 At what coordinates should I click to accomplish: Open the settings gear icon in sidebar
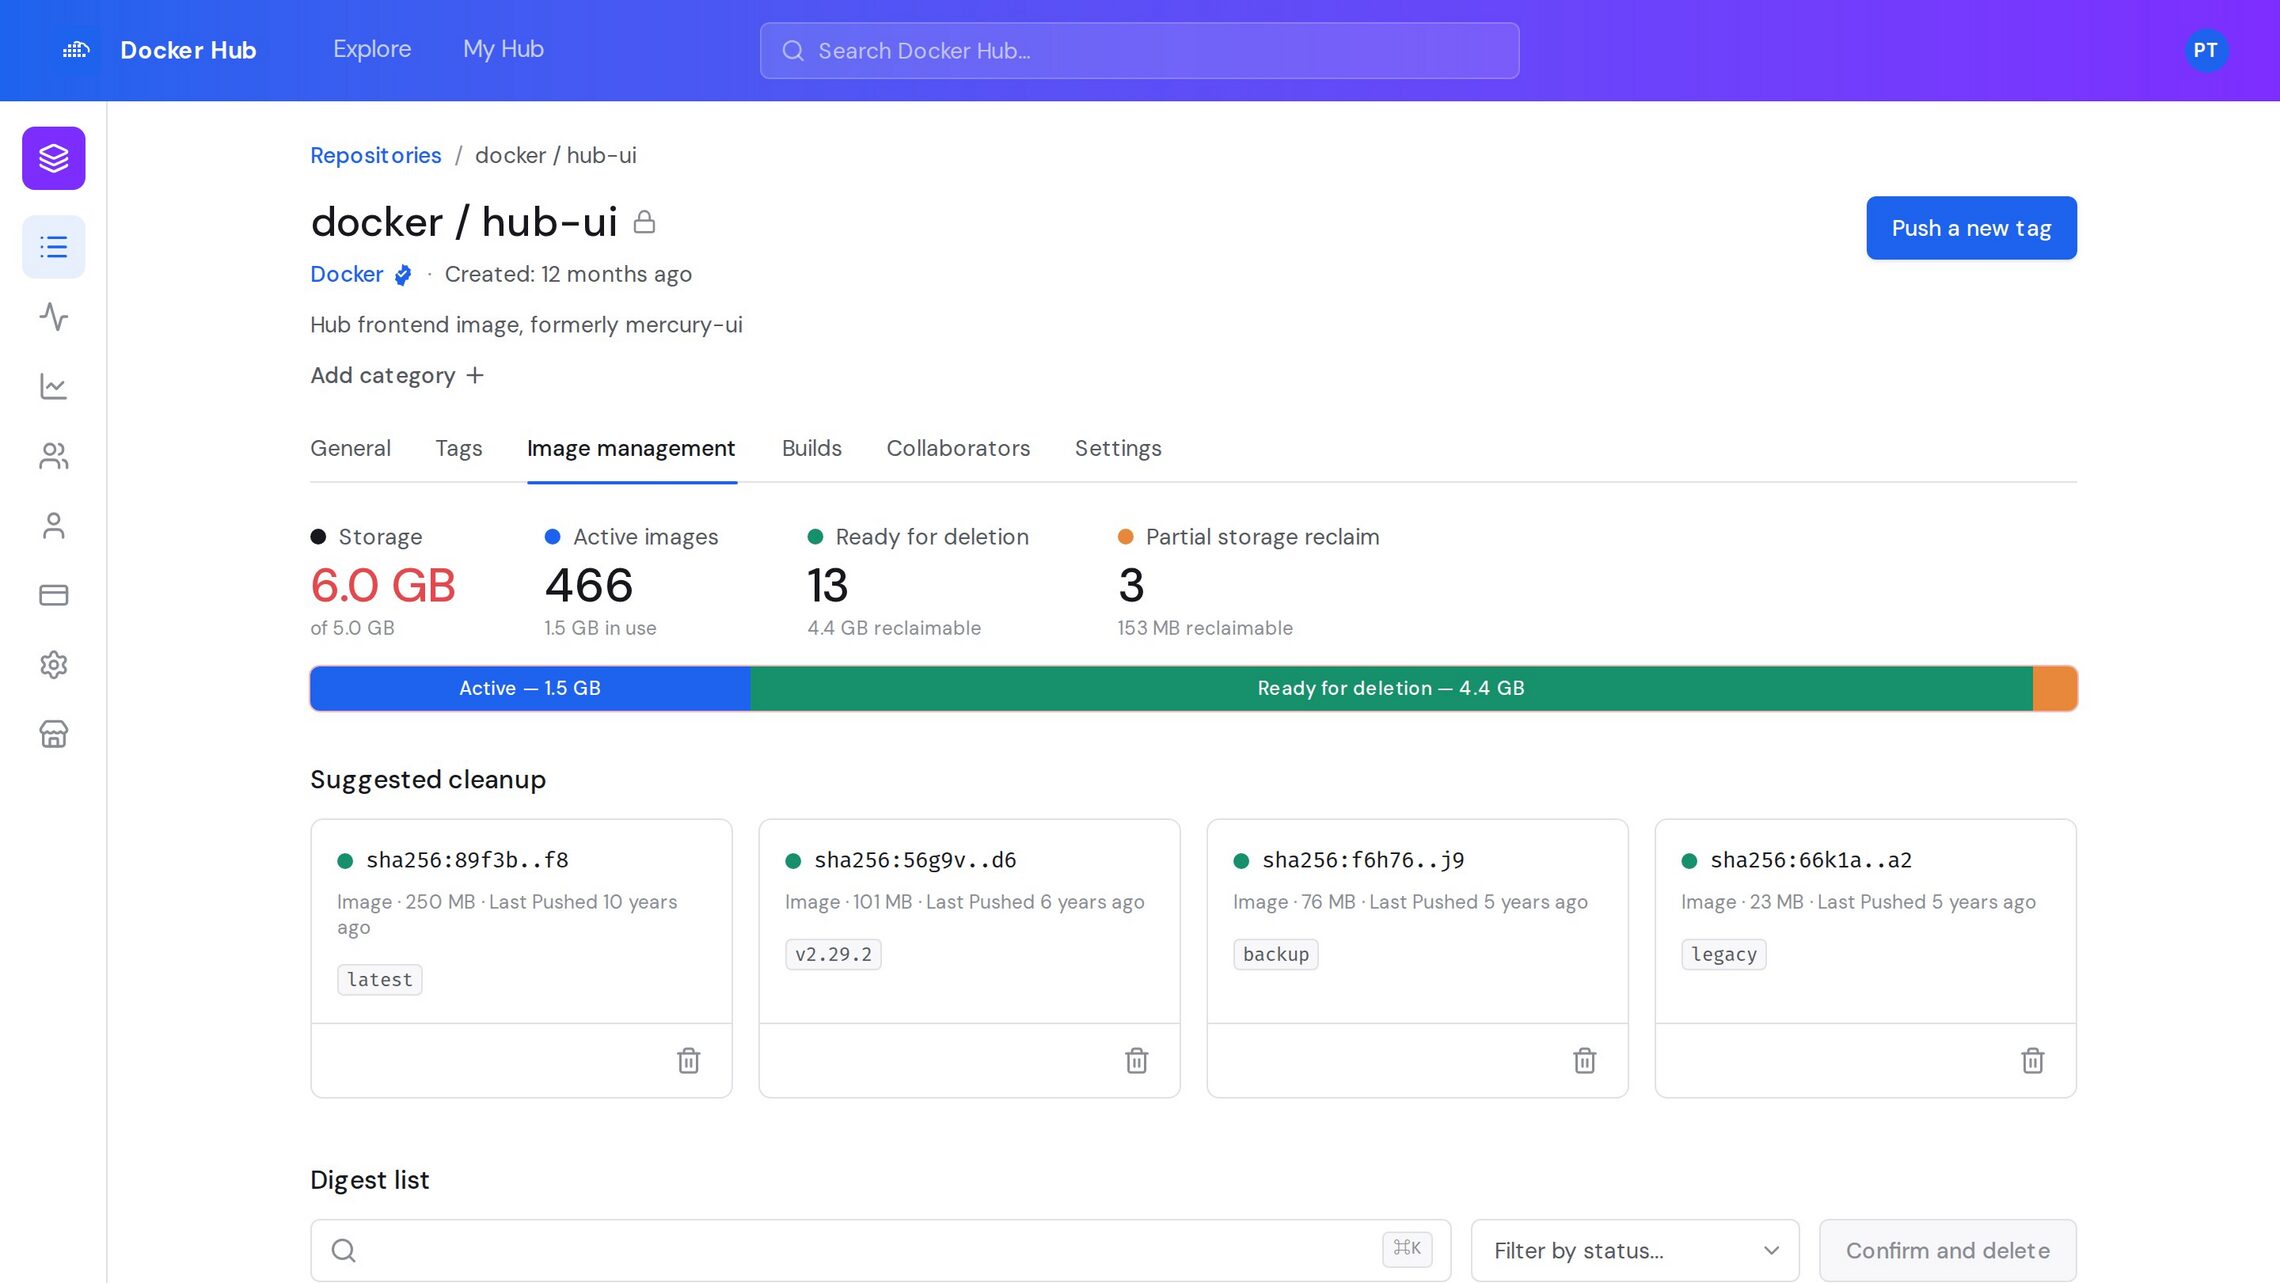point(54,665)
